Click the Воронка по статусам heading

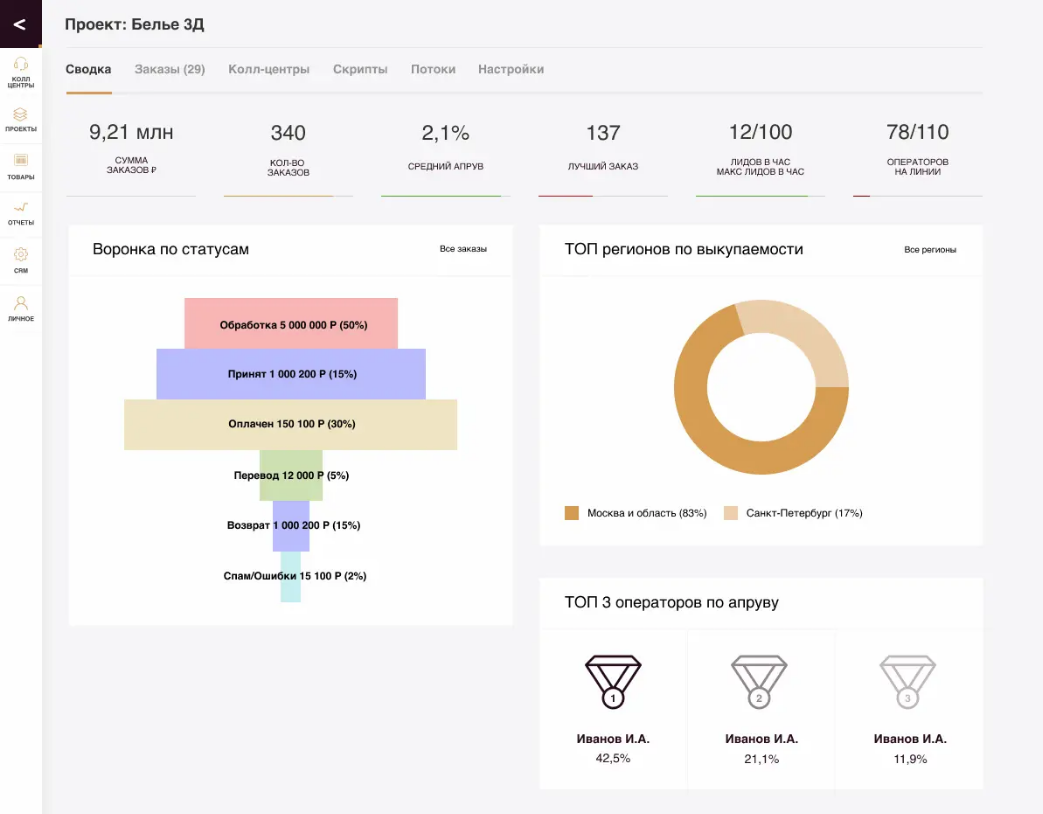coord(171,249)
